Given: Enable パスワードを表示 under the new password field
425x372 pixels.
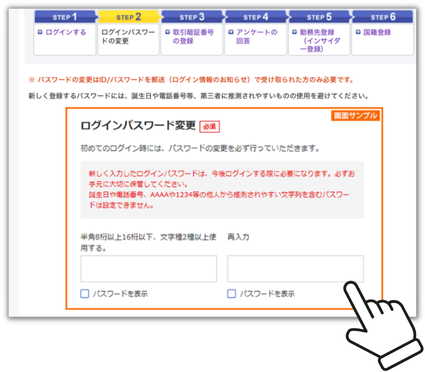Looking at the screenshot, I should [x=85, y=294].
